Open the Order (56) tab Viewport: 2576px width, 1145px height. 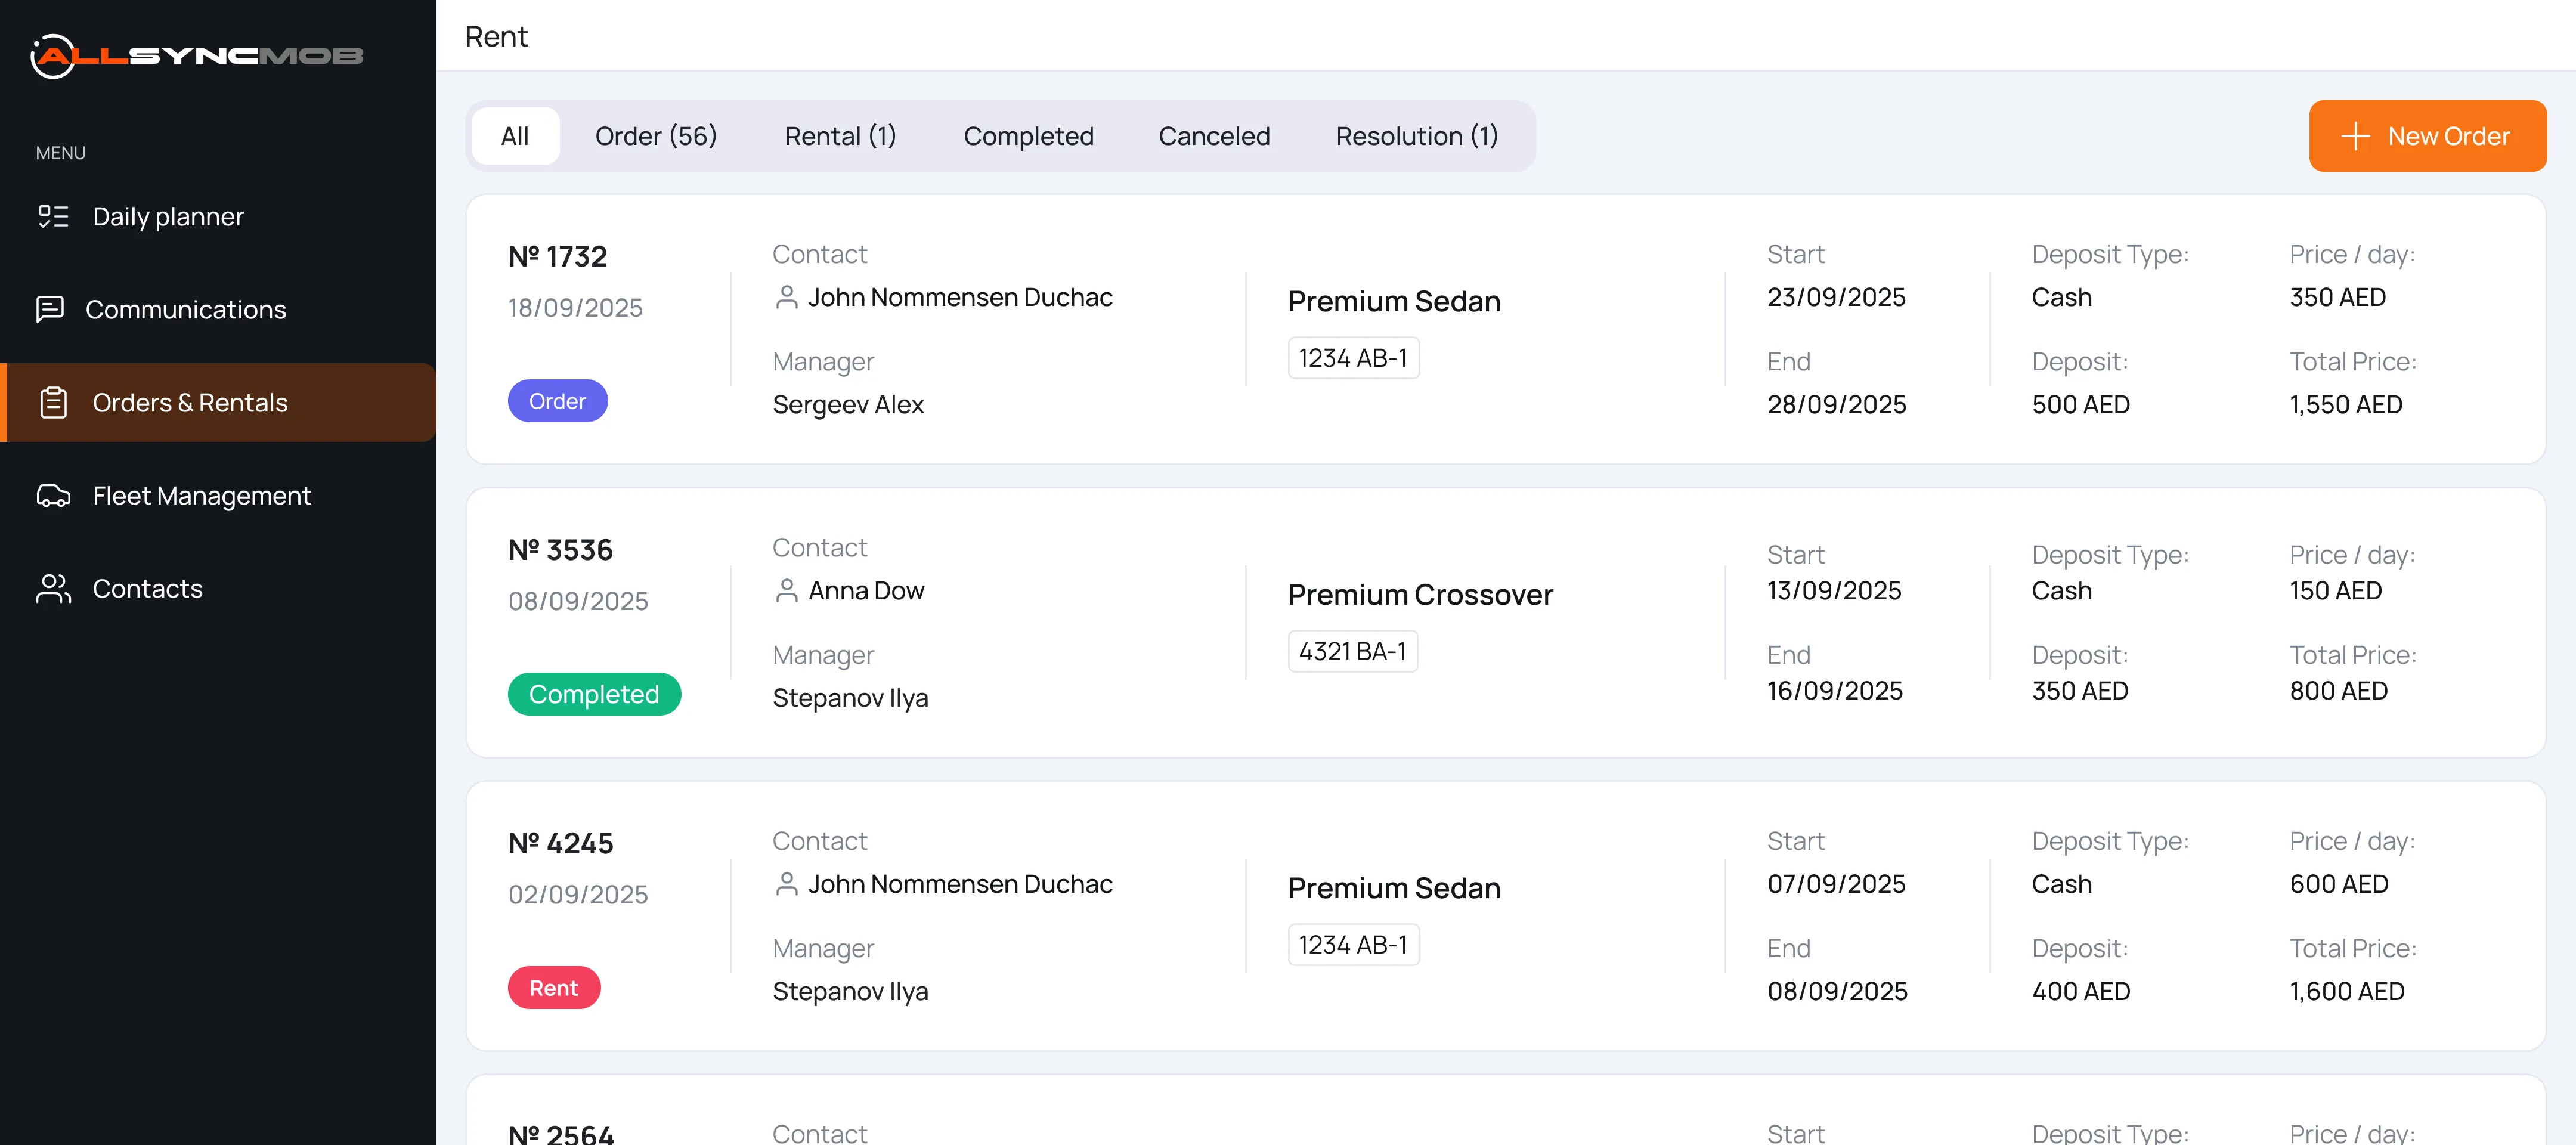pos(656,136)
